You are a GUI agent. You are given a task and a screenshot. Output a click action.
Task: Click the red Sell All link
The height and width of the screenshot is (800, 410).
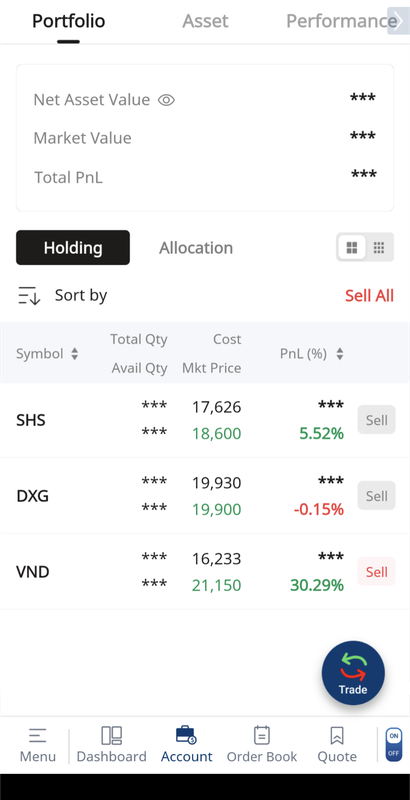click(369, 295)
